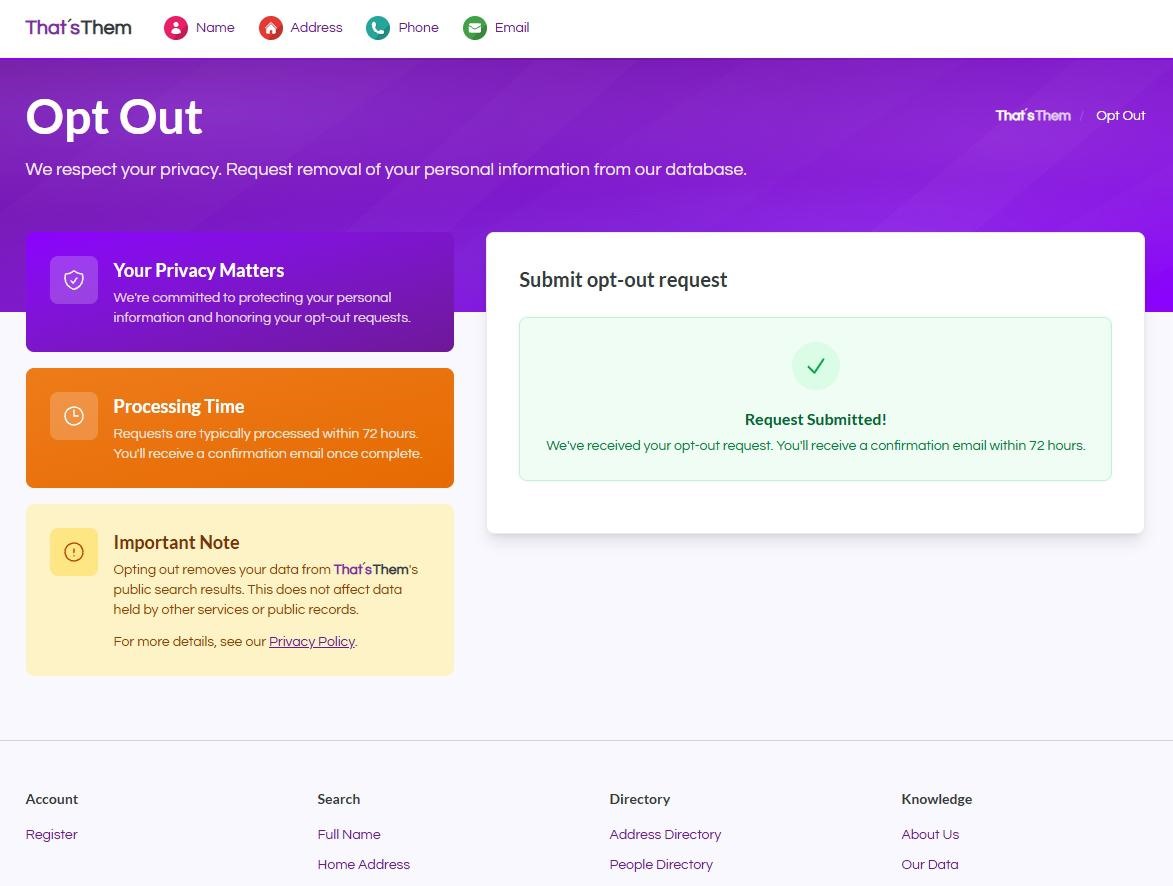Open the People Directory footer link
Screen dimensions: 1173x886
(661, 864)
